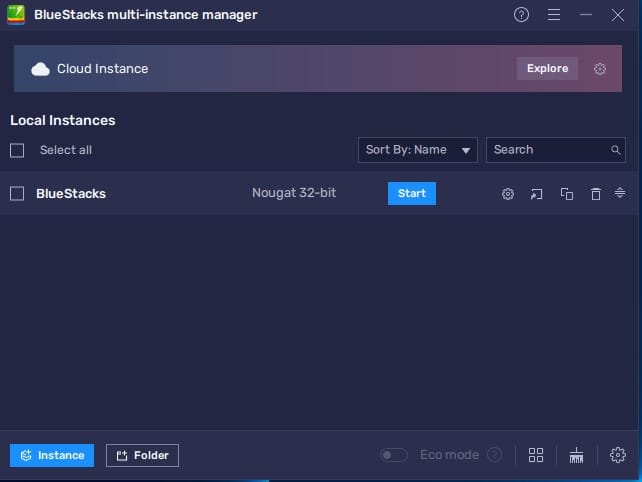Start the BlueStacks instance

click(412, 193)
